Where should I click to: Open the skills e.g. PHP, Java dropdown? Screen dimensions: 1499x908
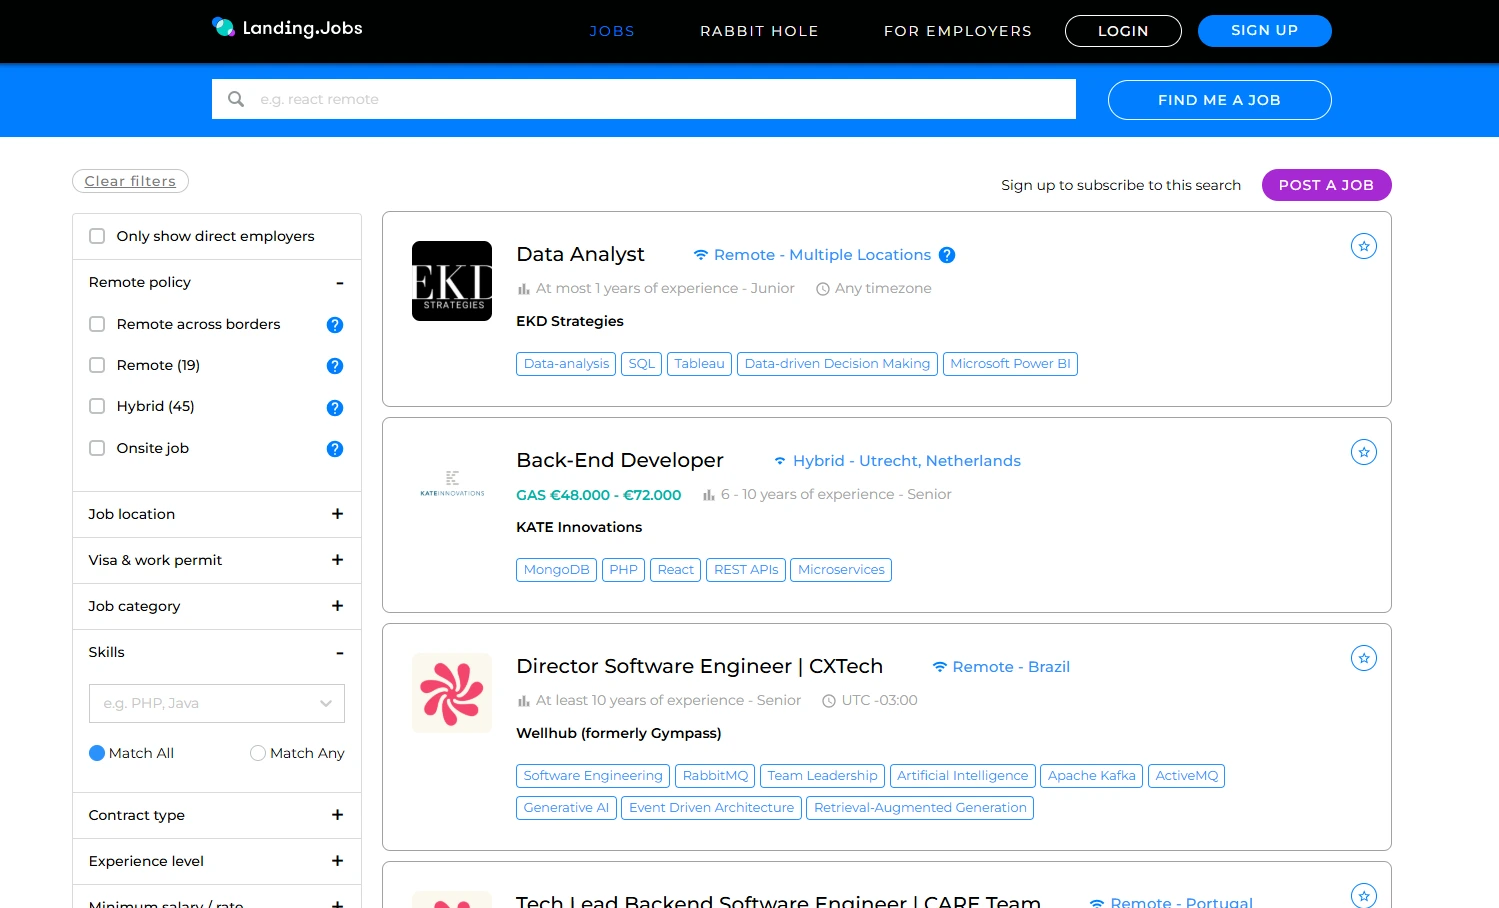[x=217, y=703]
